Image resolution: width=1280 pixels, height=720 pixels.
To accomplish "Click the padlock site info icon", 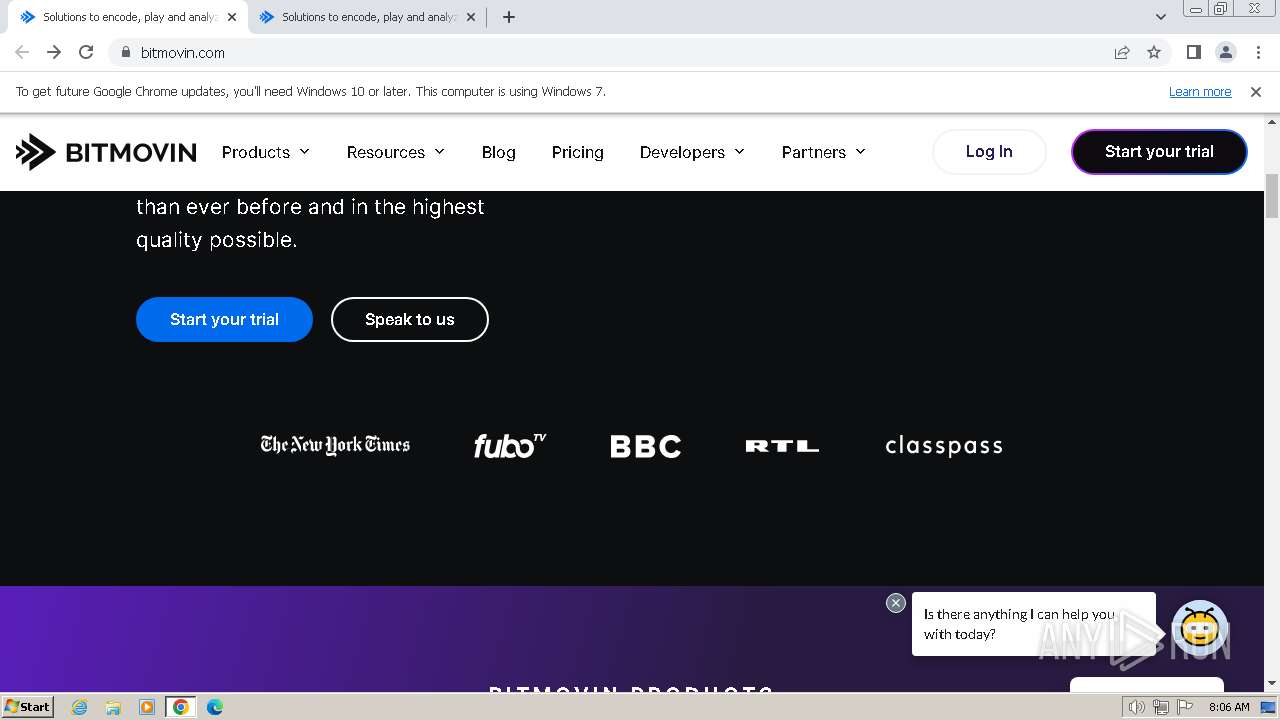I will point(125,52).
